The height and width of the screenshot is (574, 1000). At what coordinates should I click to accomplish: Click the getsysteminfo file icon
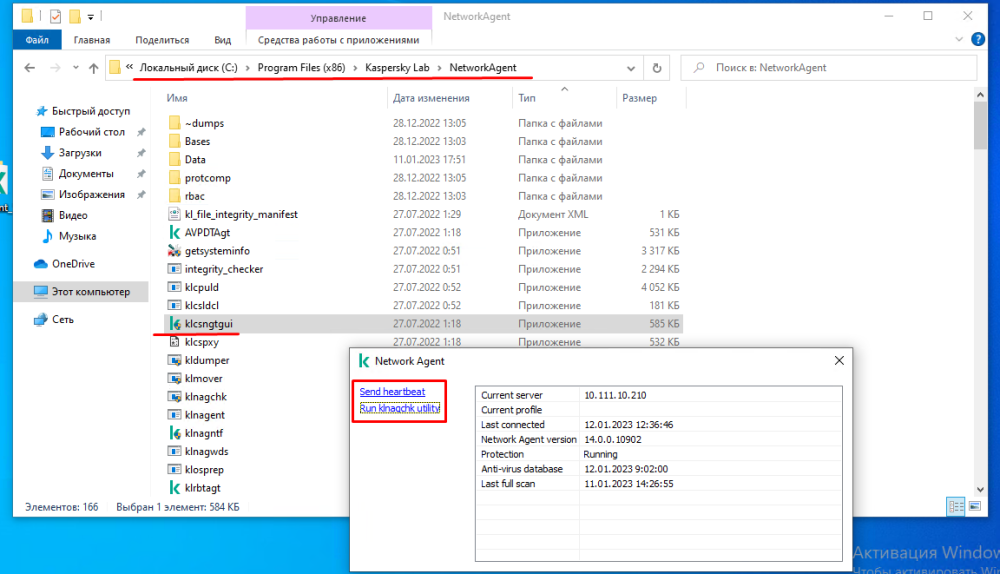tap(174, 251)
